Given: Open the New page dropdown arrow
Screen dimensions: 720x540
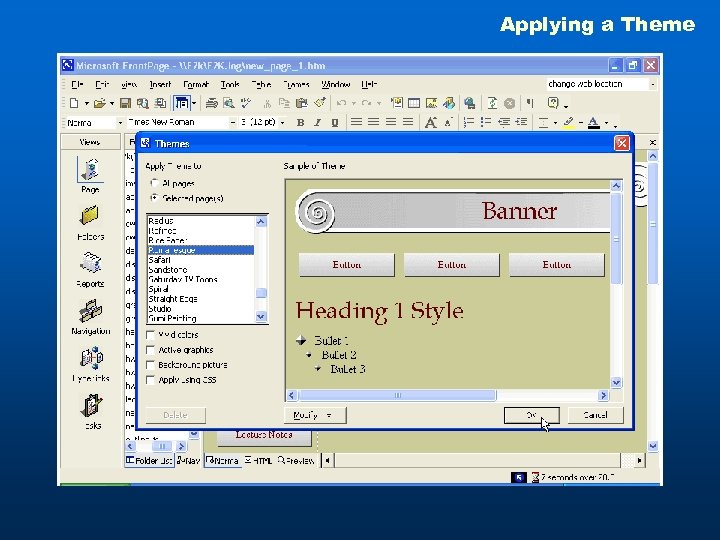Looking at the screenshot, I should tap(86, 104).
